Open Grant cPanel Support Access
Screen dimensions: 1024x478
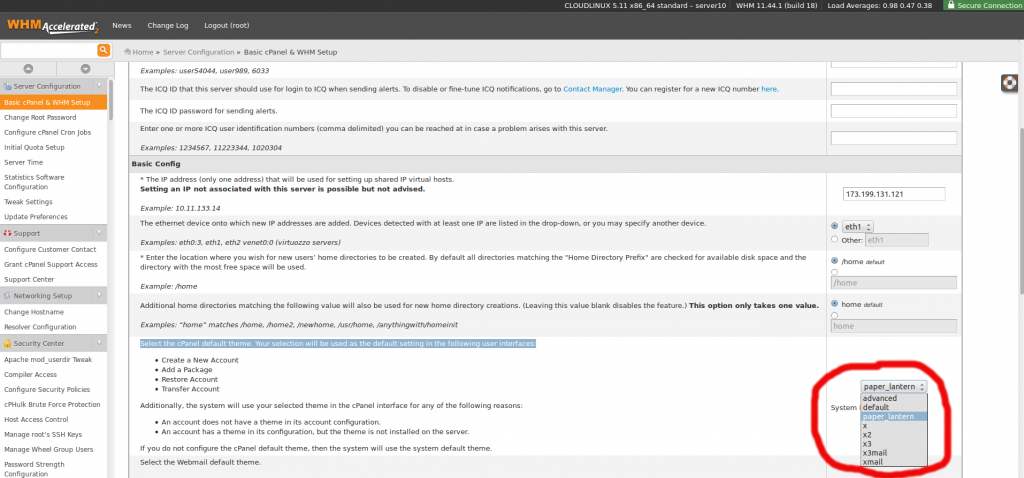tap(51, 264)
